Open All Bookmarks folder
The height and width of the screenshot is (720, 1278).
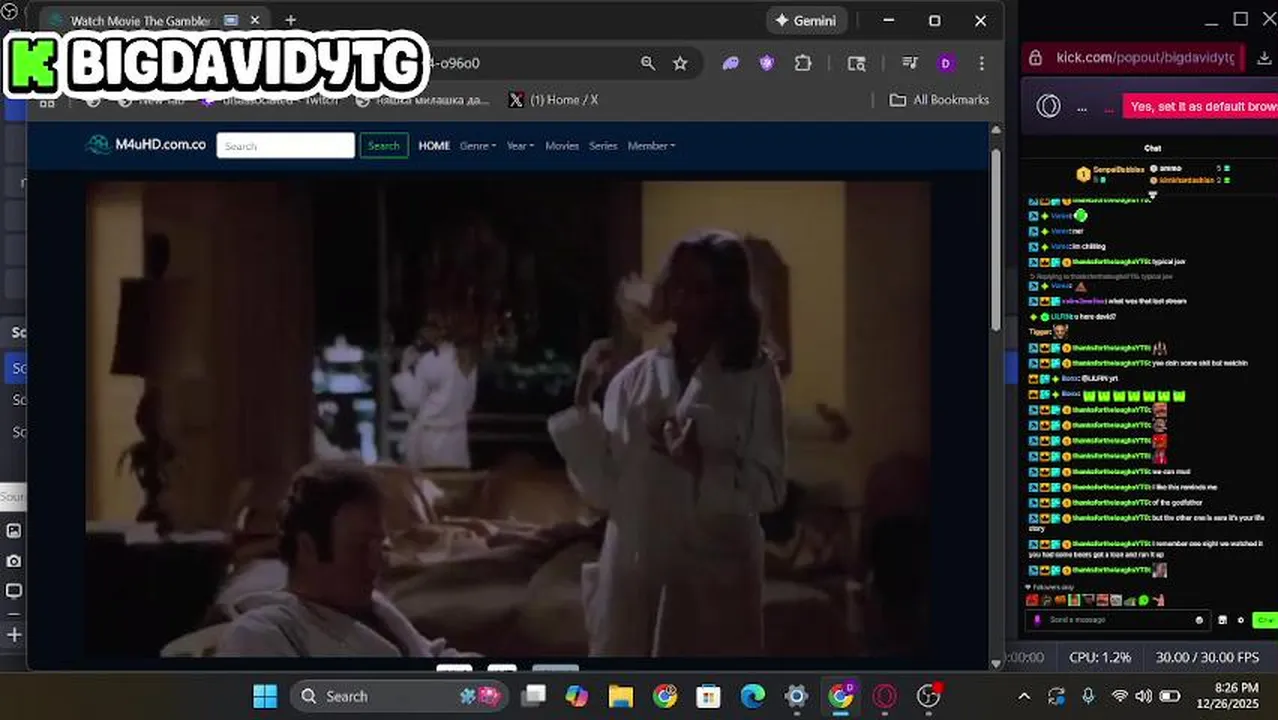point(939,100)
